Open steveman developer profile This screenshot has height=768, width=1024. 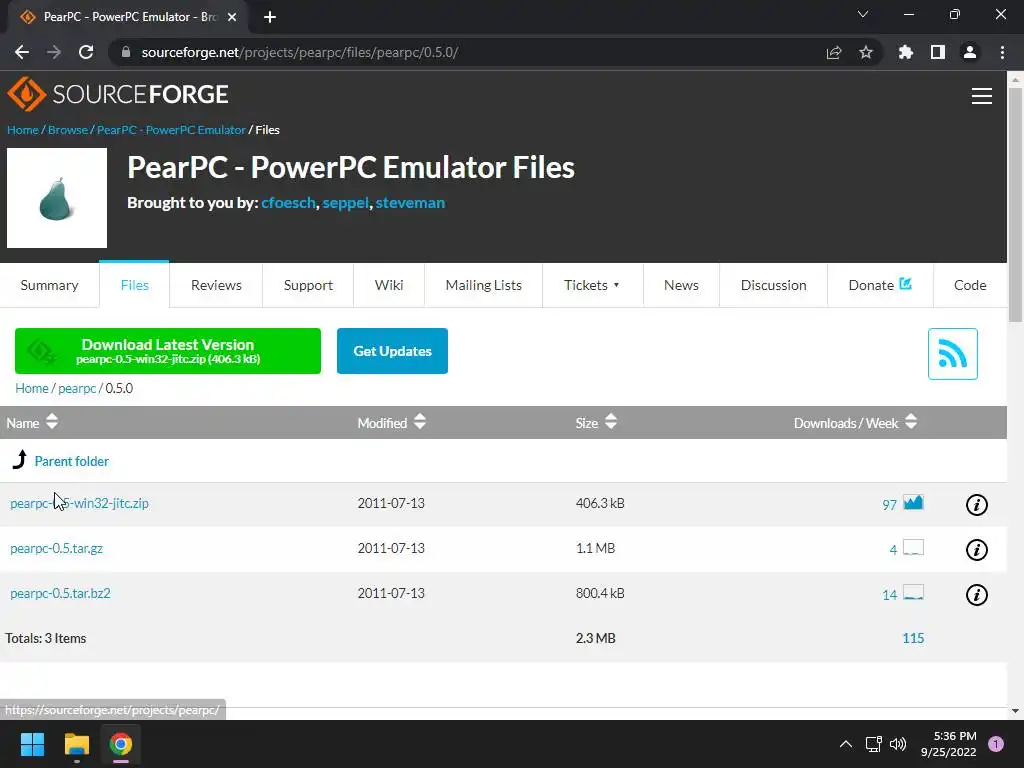410,203
